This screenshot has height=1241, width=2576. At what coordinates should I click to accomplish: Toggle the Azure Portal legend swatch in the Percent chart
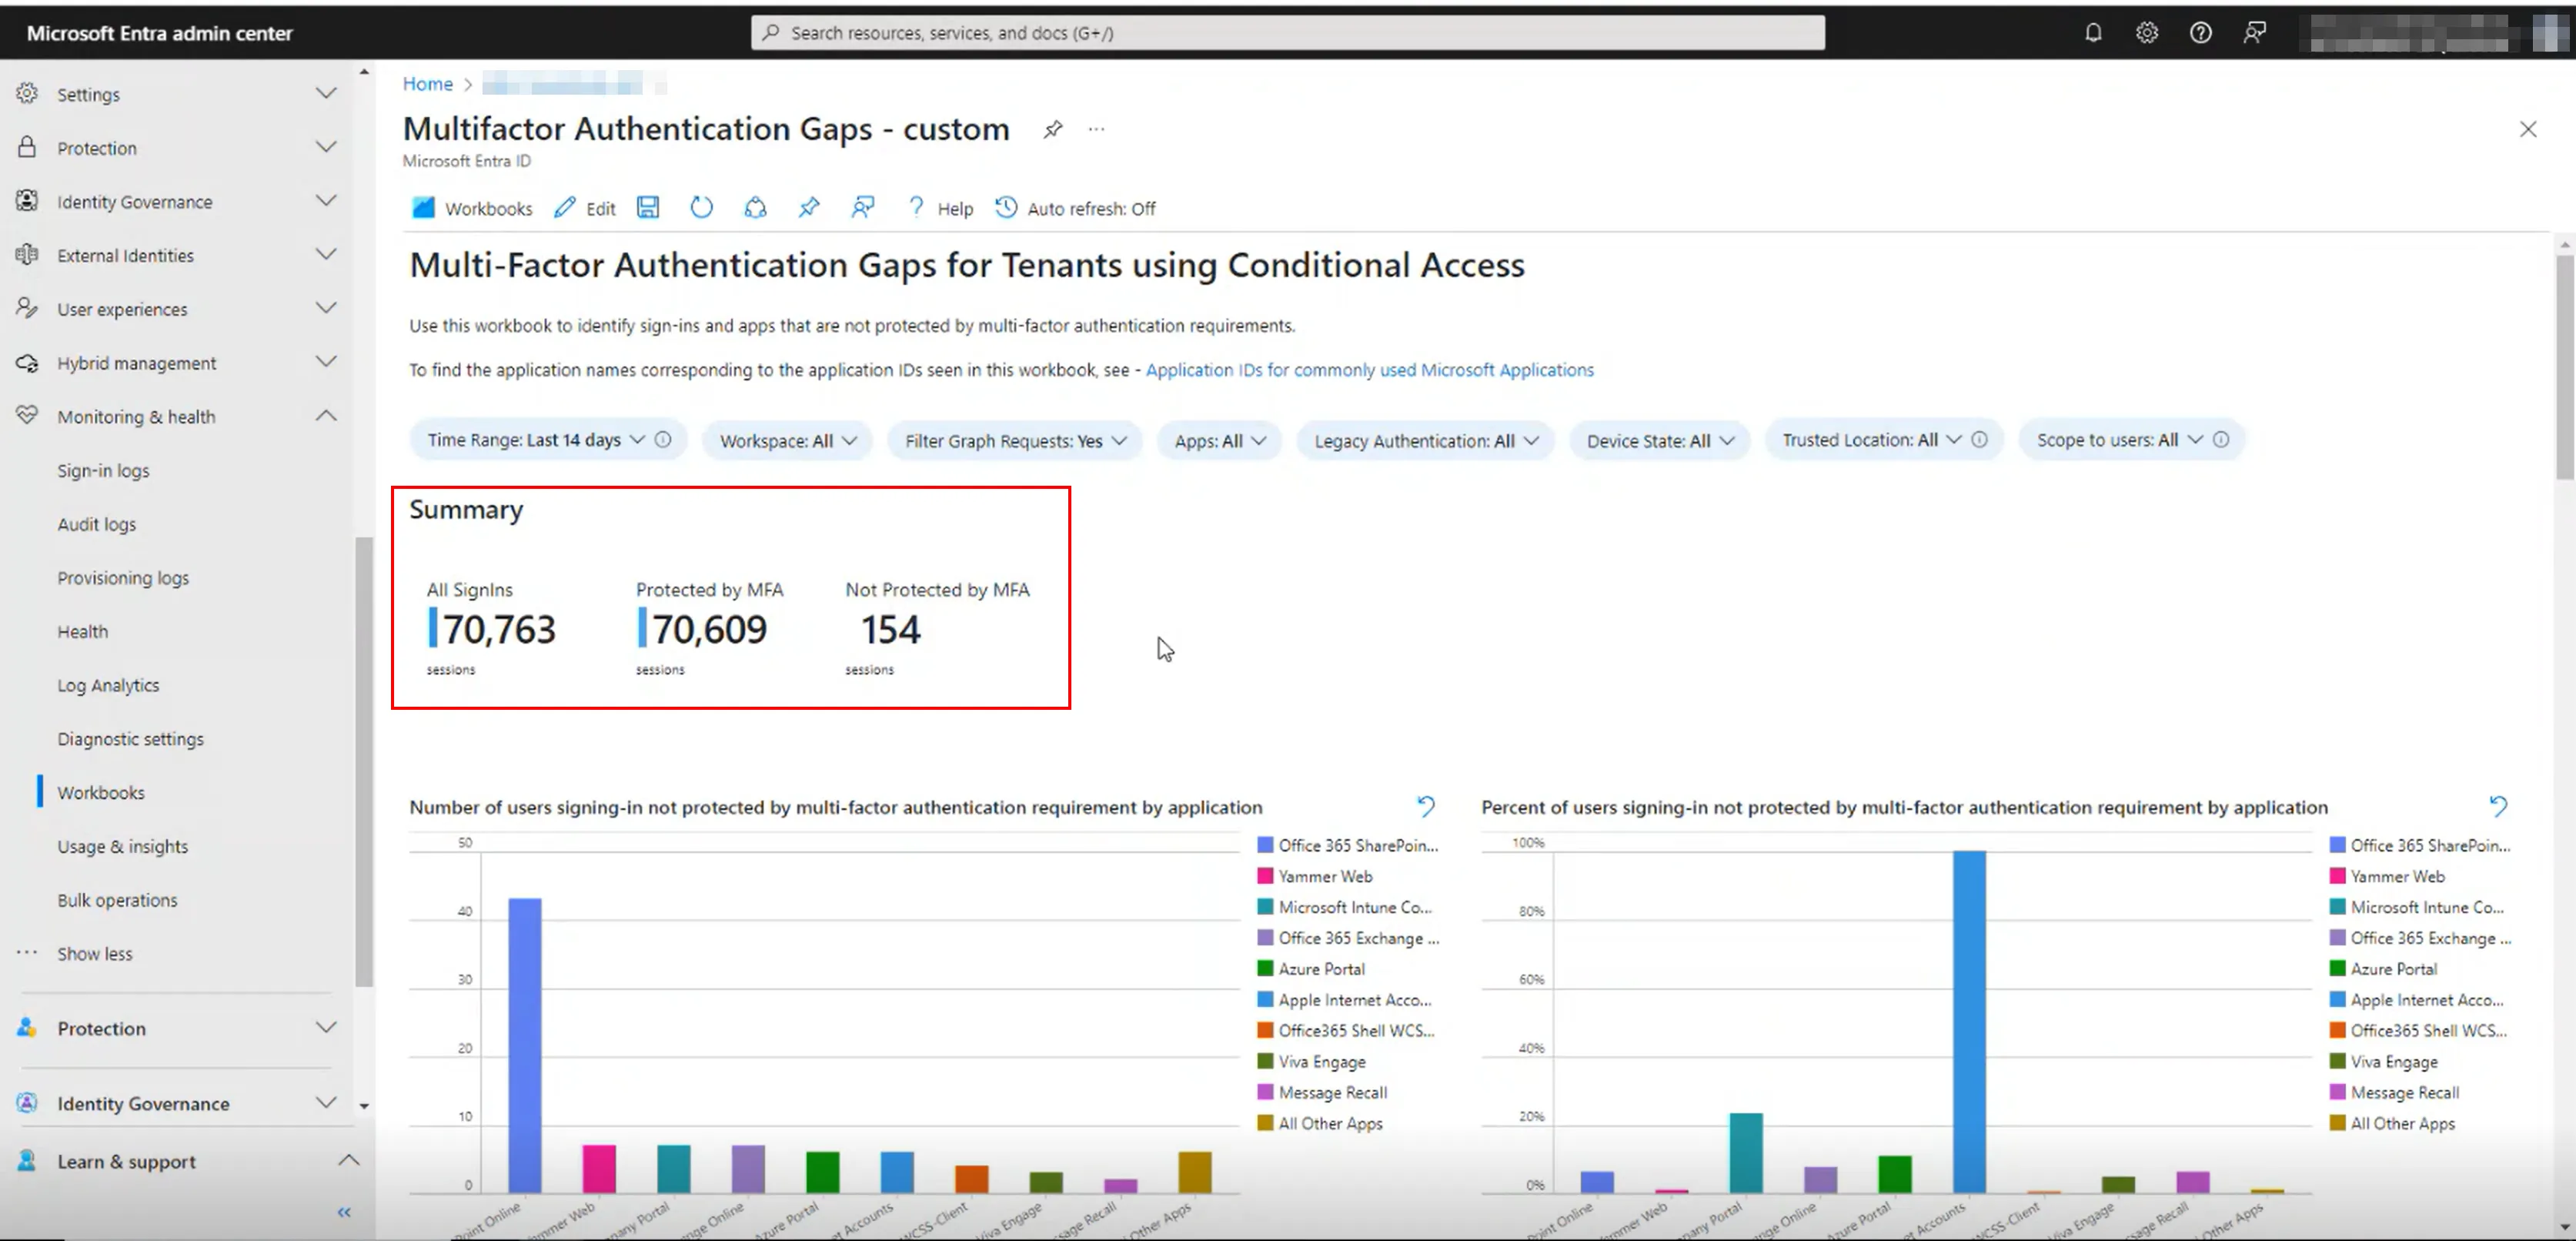click(2337, 968)
